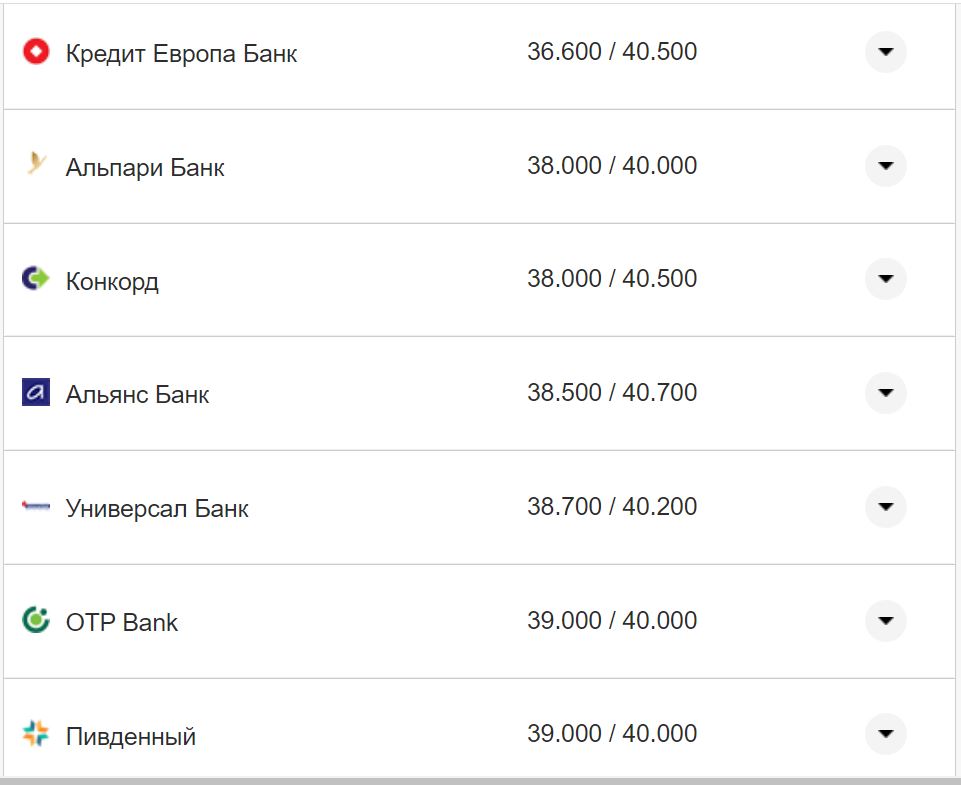
Task: Click Альянс Банк rate 38.500 / 40.700
Action: pos(612,393)
